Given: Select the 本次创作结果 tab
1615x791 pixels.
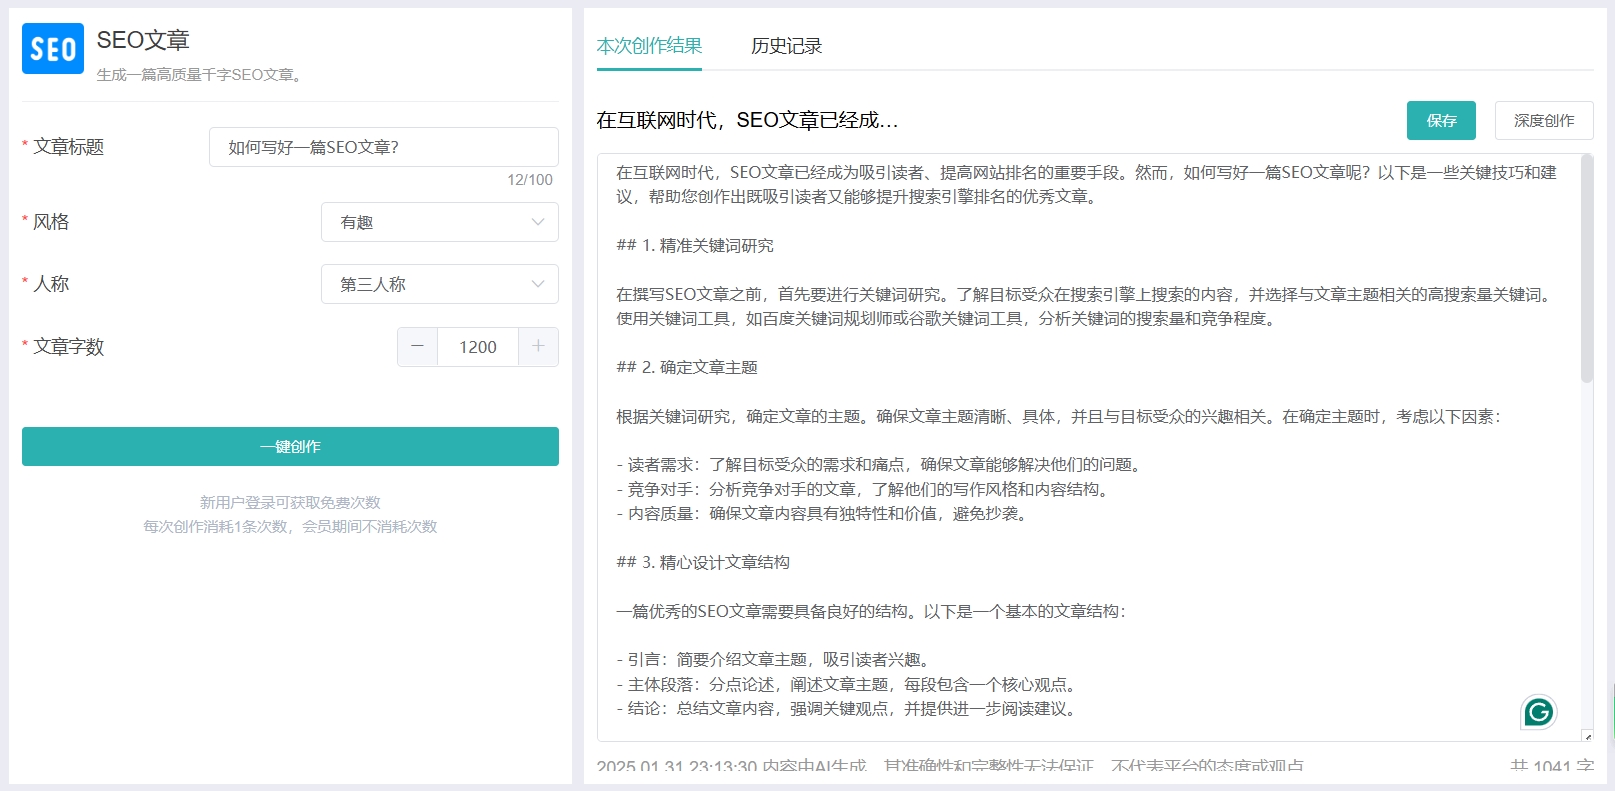Looking at the screenshot, I should (649, 46).
